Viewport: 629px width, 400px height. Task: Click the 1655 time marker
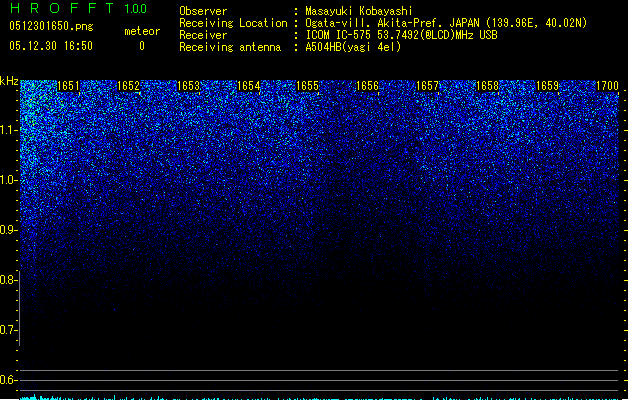click(307, 86)
